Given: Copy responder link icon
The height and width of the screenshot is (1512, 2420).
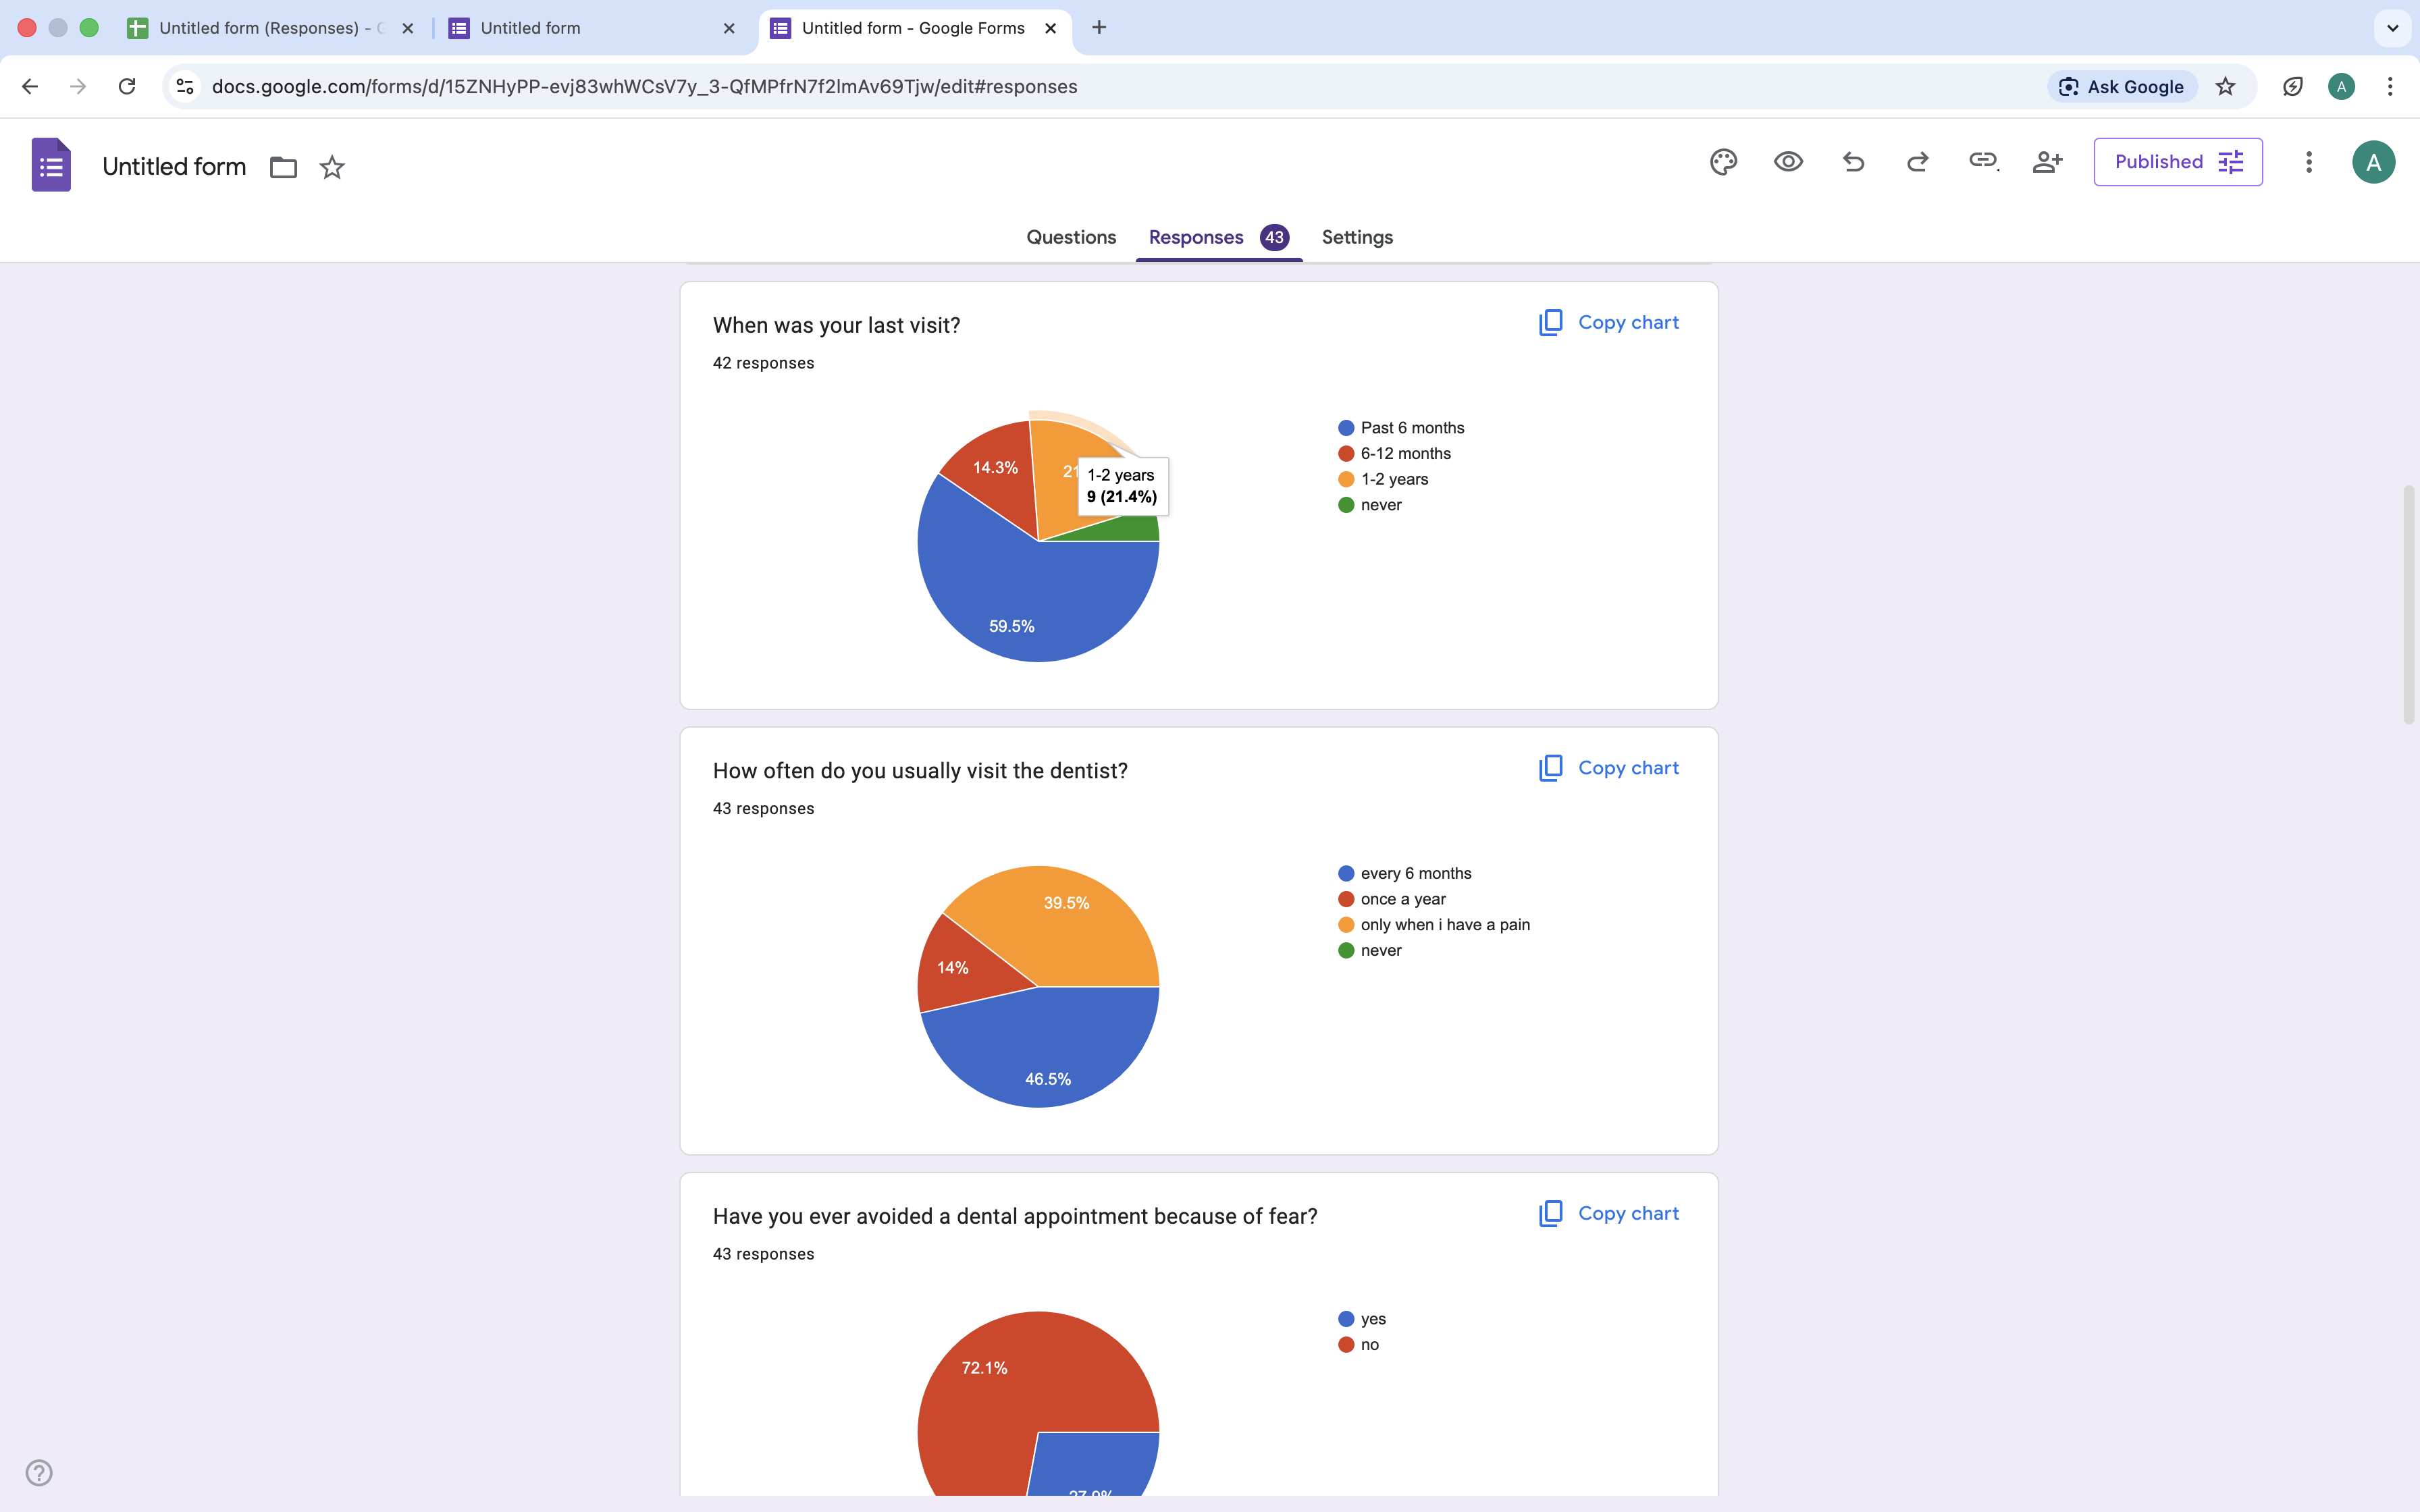Looking at the screenshot, I should click(x=1983, y=161).
